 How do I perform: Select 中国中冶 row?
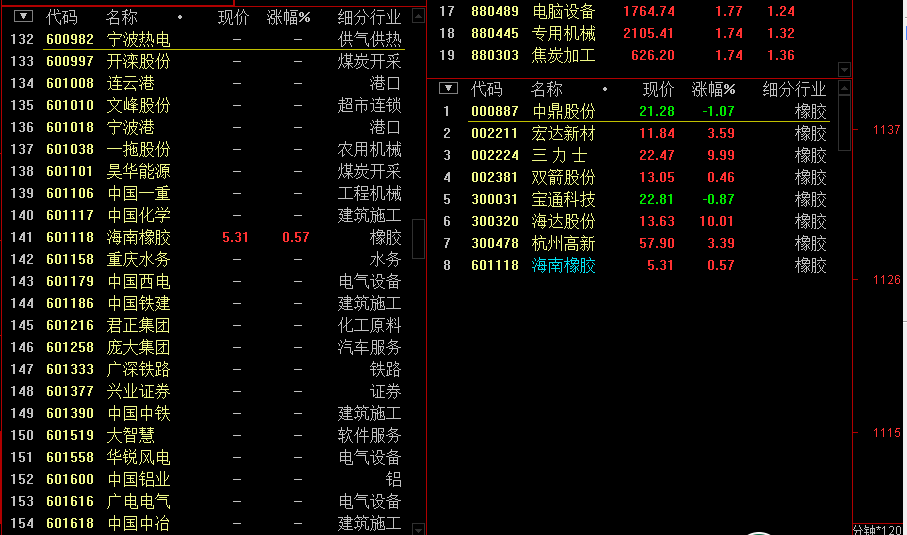[x=207, y=523]
